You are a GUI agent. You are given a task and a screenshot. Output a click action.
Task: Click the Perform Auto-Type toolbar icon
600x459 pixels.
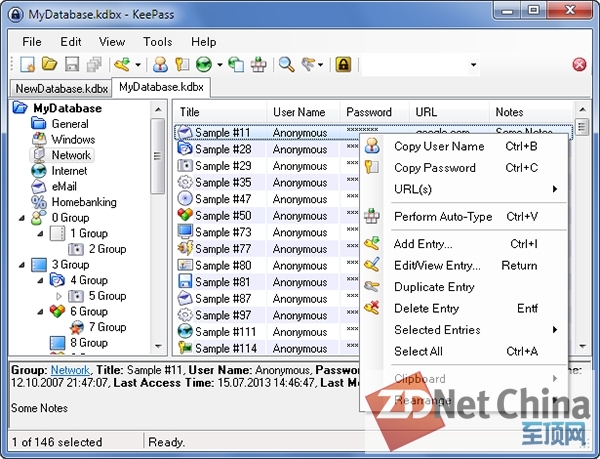pyautogui.click(x=258, y=64)
